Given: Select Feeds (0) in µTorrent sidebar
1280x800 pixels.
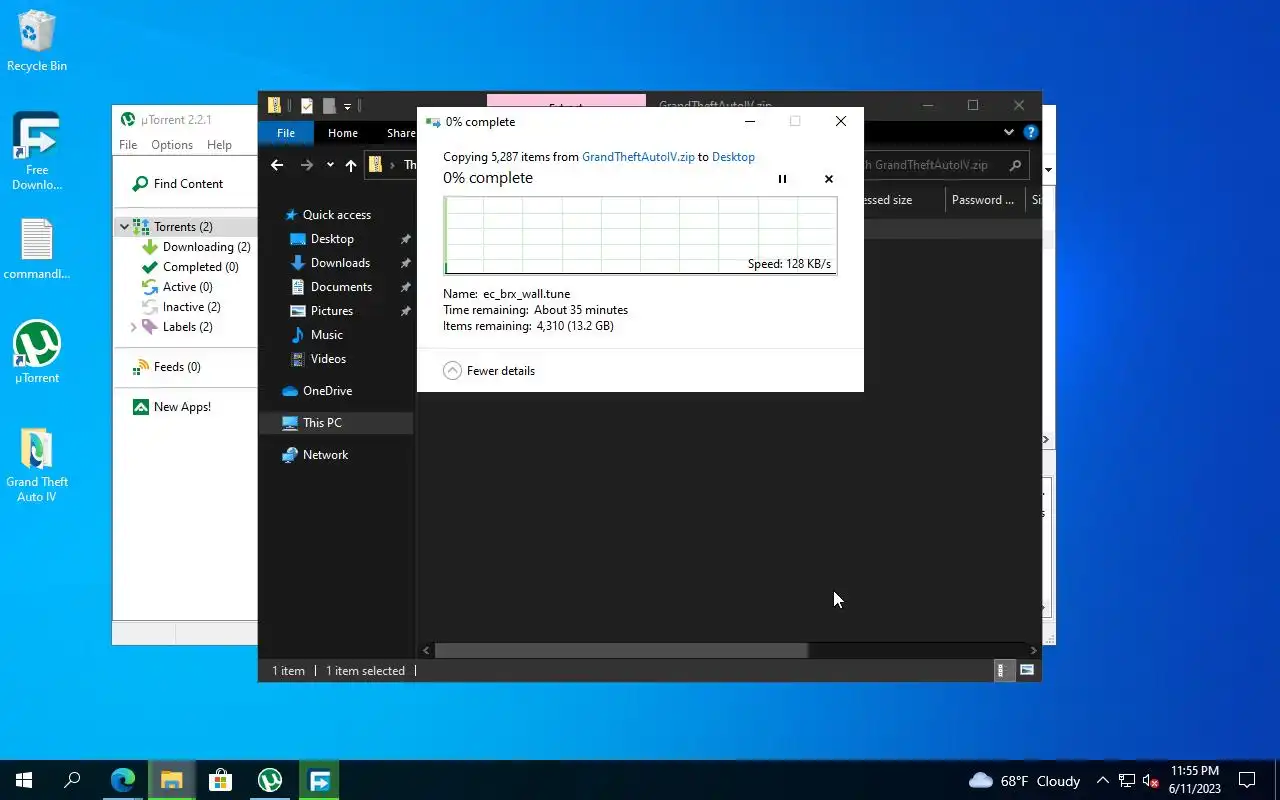Looking at the screenshot, I should coord(167,367).
